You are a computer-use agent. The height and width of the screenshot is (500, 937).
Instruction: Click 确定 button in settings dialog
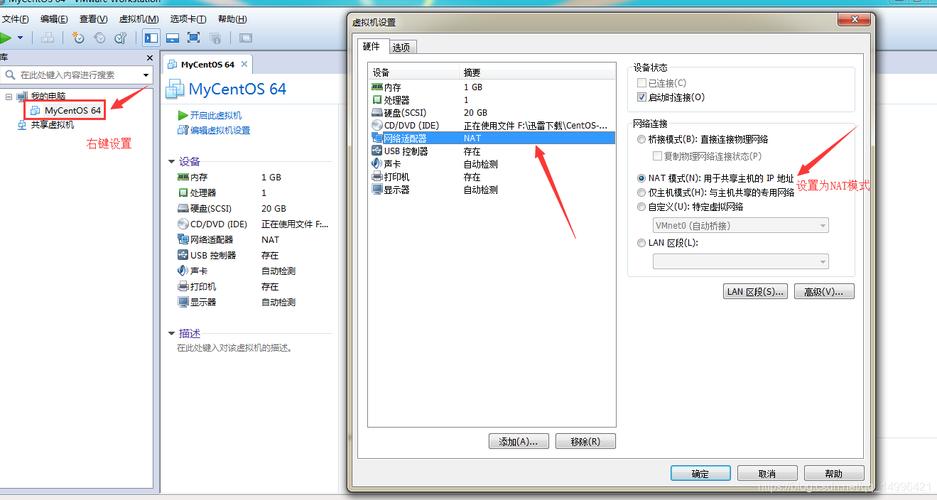(x=700, y=474)
